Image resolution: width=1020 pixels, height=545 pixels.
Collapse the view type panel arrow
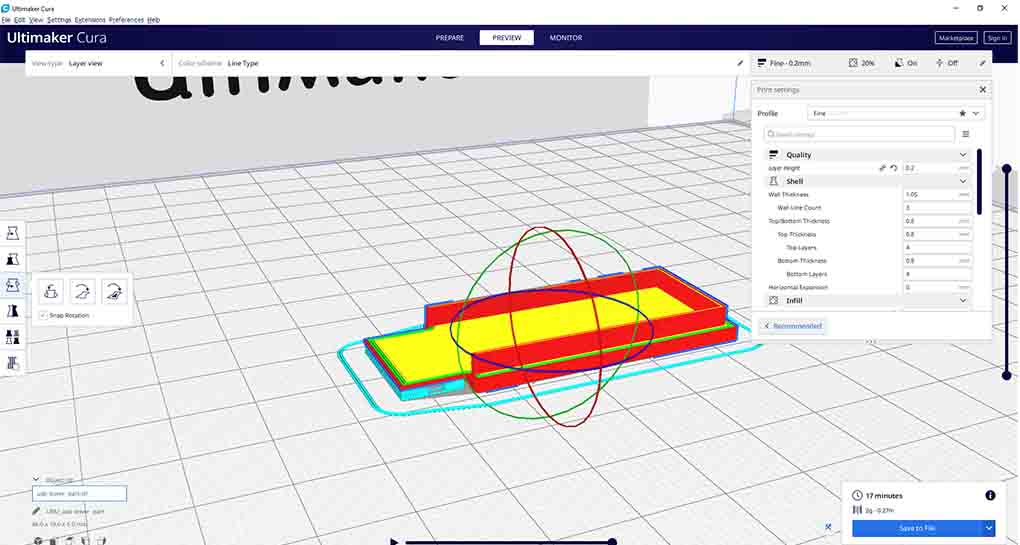(x=162, y=63)
